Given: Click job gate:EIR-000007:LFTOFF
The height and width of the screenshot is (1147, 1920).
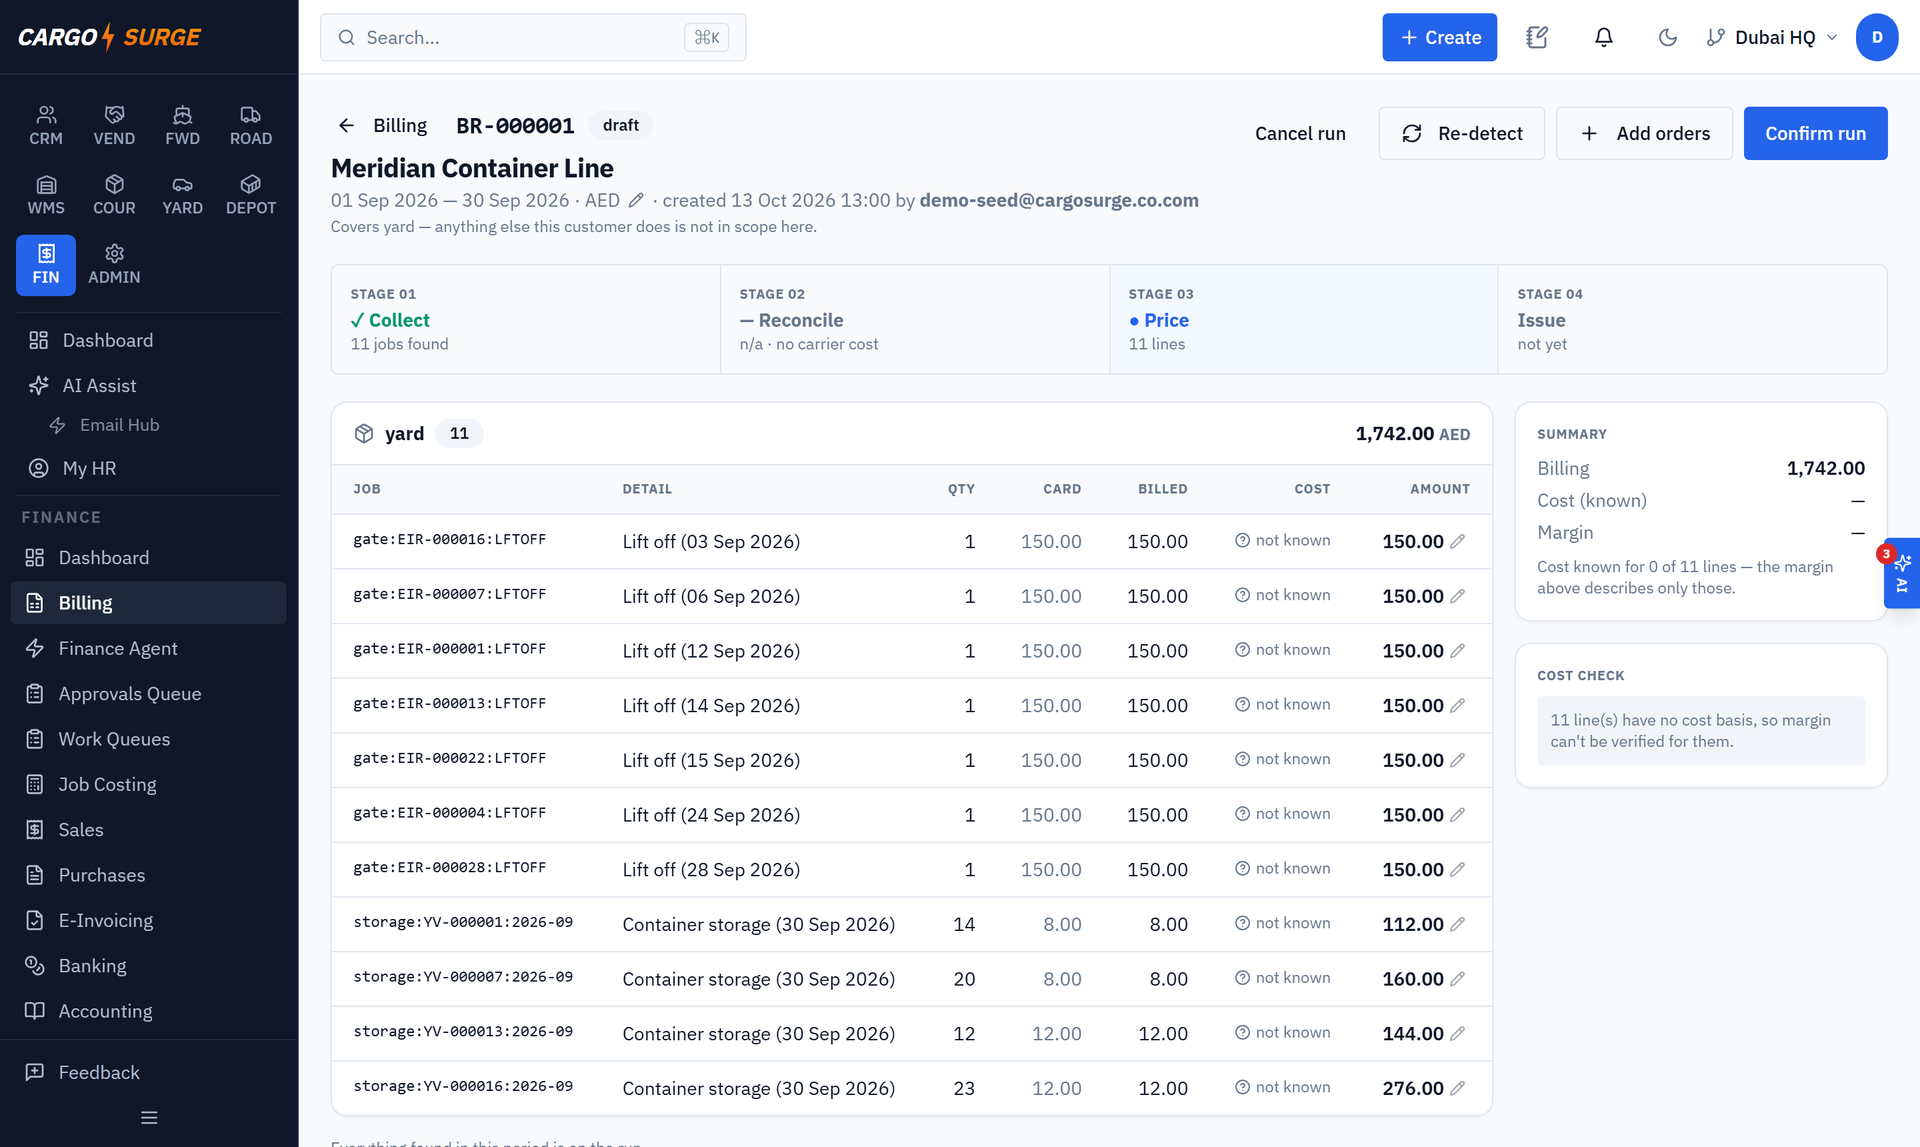Looking at the screenshot, I should click(449, 594).
